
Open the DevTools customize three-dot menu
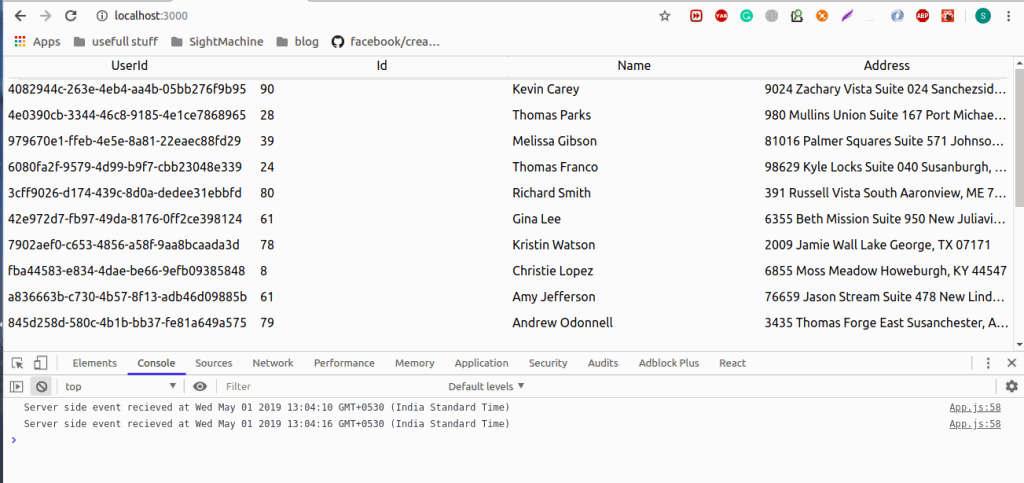(x=988, y=363)
